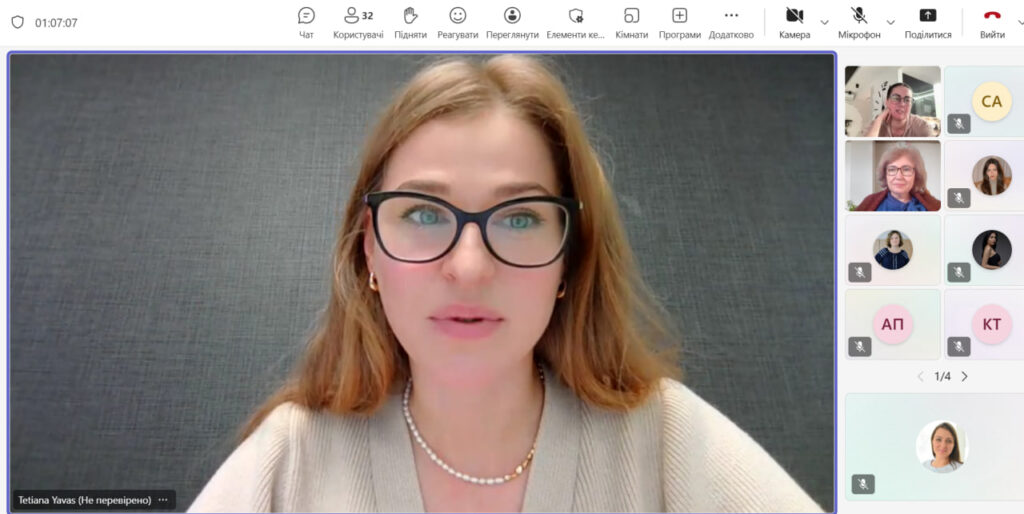Open the Переглянути view options
1024x514 pixels.
click(x=512, y=22)
